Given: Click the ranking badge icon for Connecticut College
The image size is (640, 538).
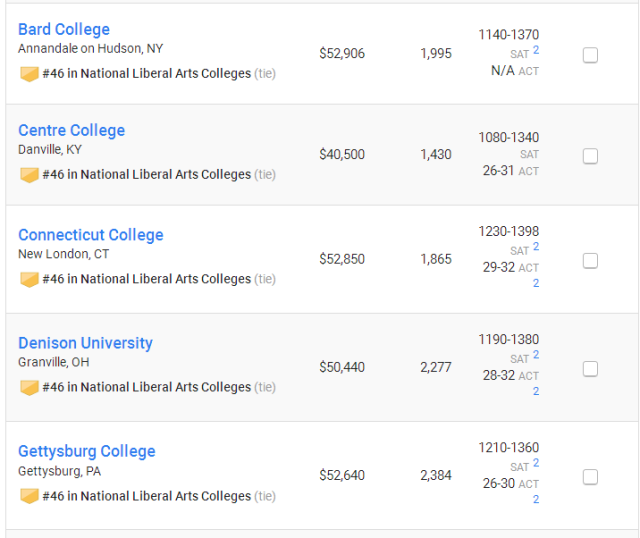Looking at the screenshot, I should [x=29, y=280].
